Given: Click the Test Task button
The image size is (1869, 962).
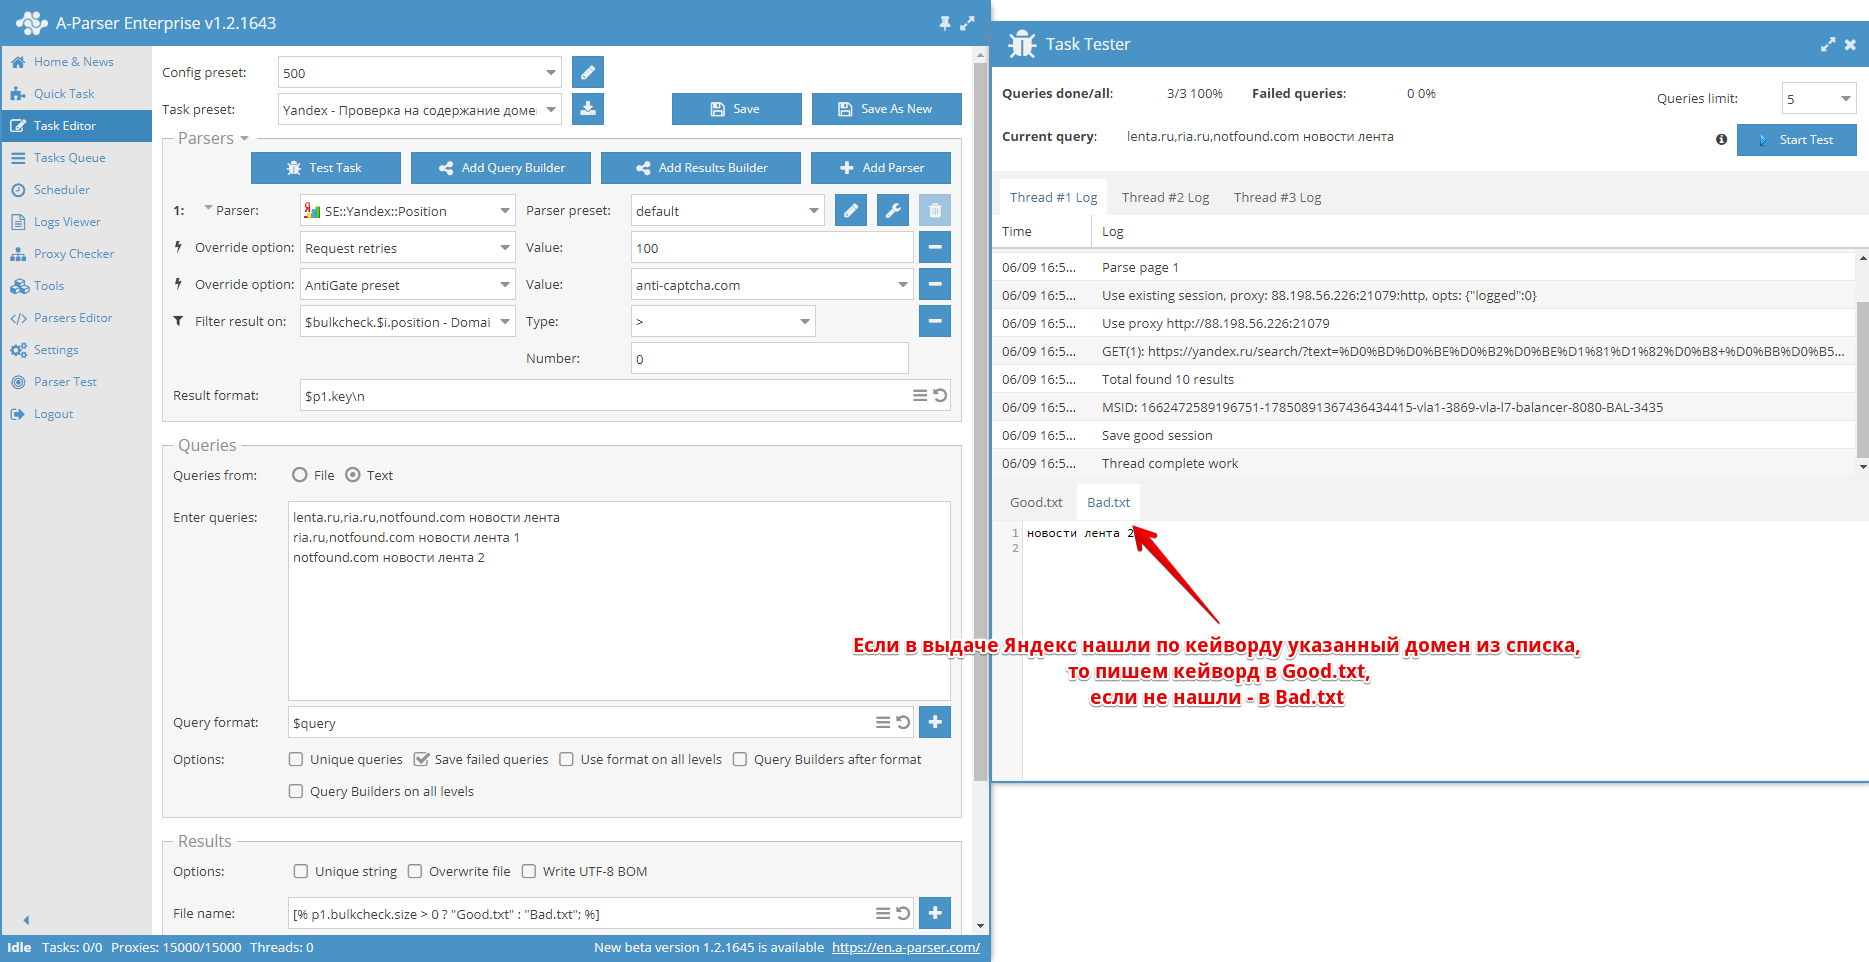Looking at the screenshot, I should click(326, 168).
